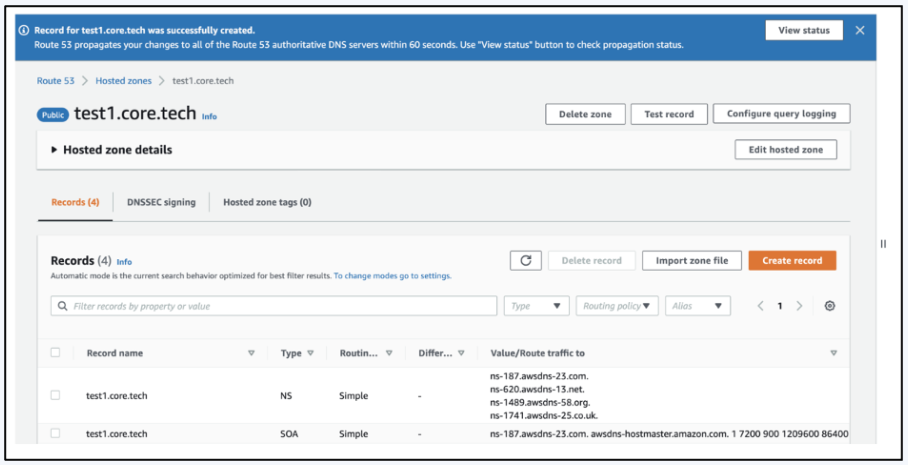Screen dimensions: 908x465
Task: Expand Hosted zone details section
Action: click(x=54, y=149)
